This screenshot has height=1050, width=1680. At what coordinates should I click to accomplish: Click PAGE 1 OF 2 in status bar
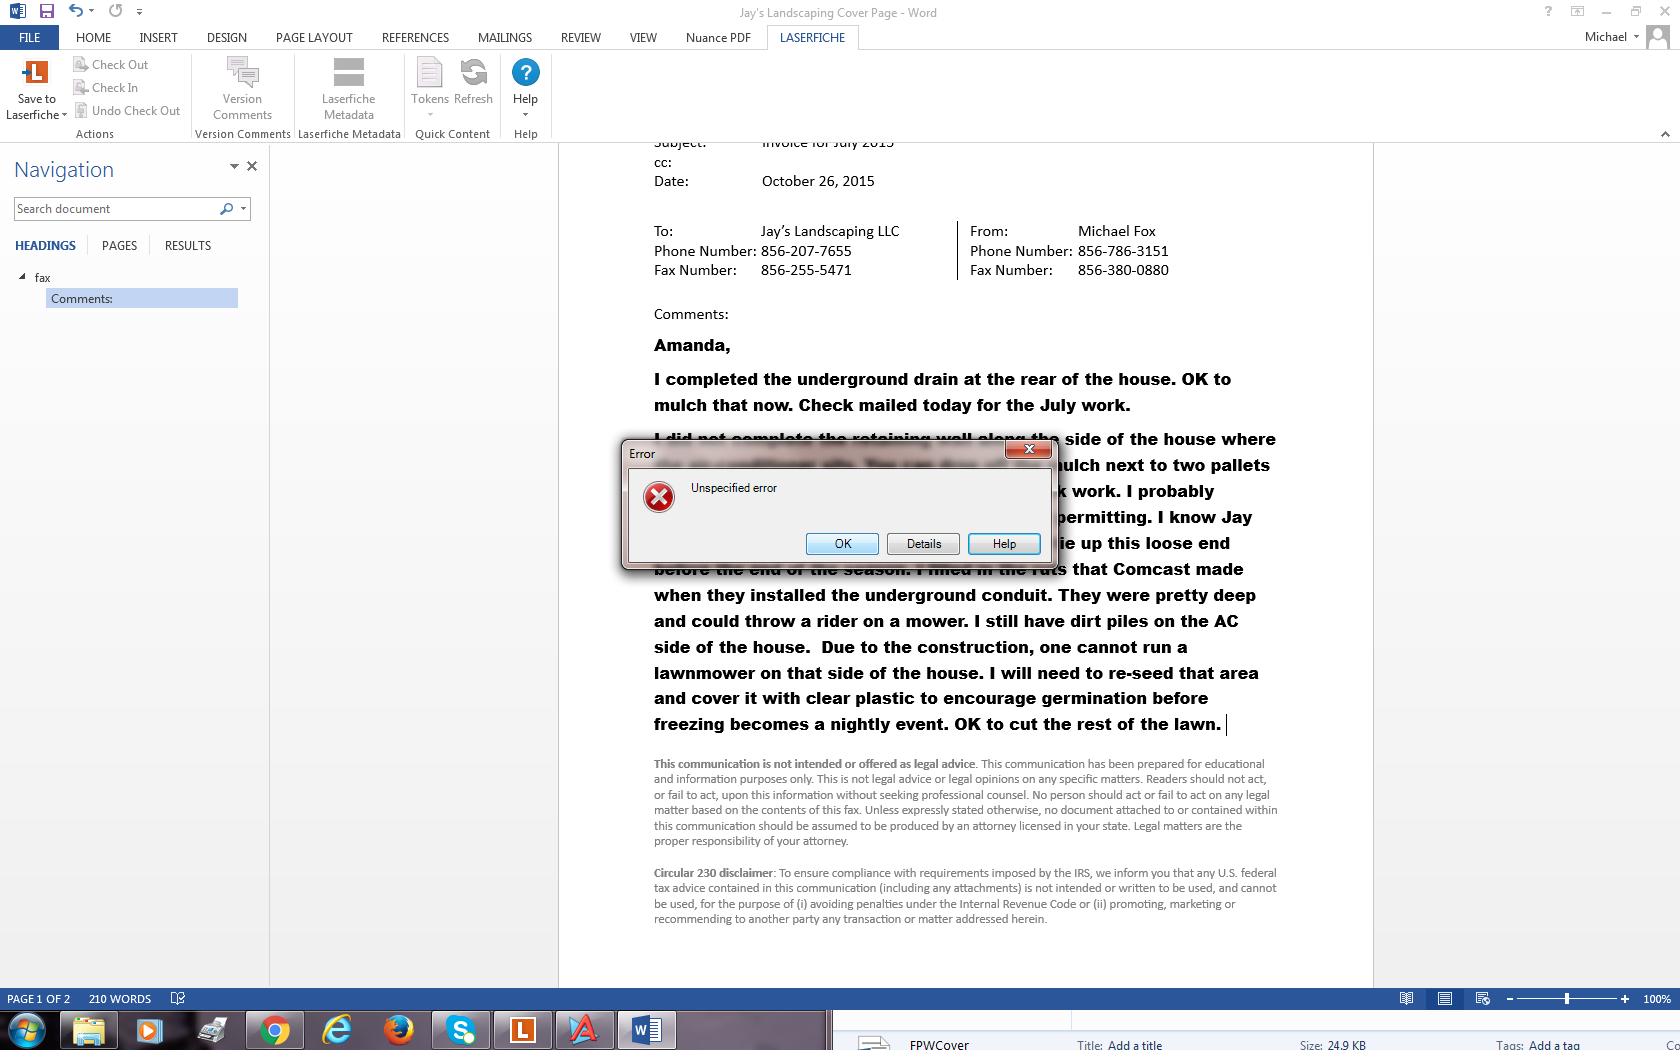coord(39,999)
